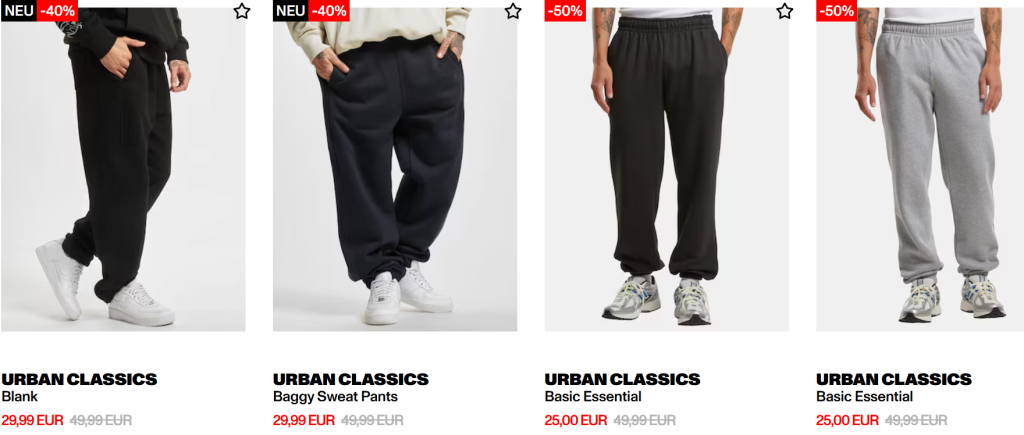Click 25,00 EUR price of black Basic Essential

(576, 420)
